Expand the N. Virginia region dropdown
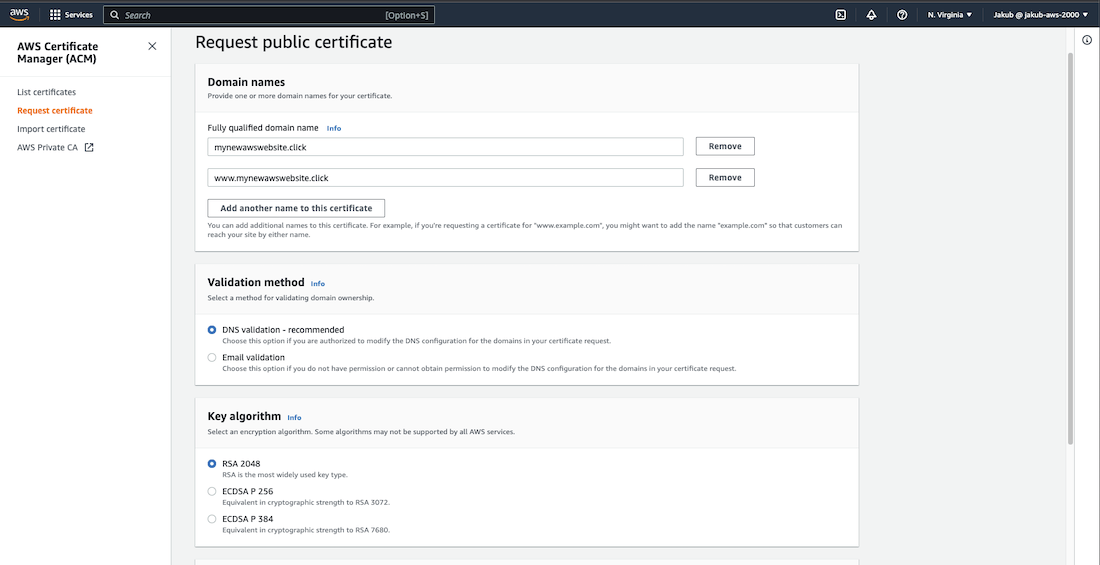The height and width of the screenshot is (565, 1100). pyautogui.click(x=949, y=15)
